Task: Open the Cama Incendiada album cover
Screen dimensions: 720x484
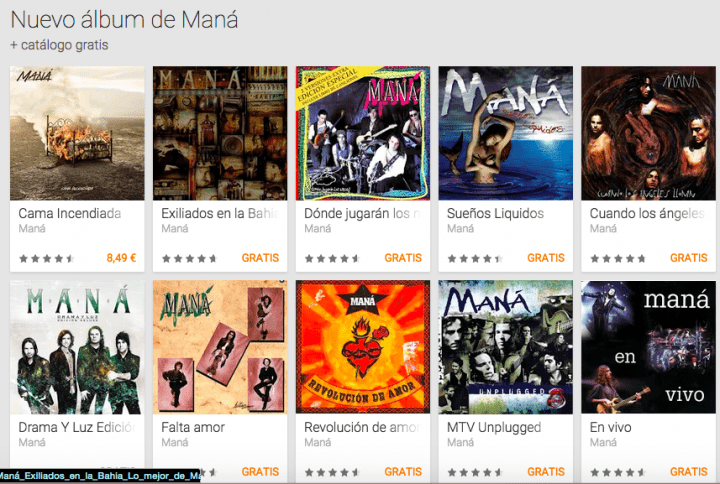Action: (x=77, y=133)
